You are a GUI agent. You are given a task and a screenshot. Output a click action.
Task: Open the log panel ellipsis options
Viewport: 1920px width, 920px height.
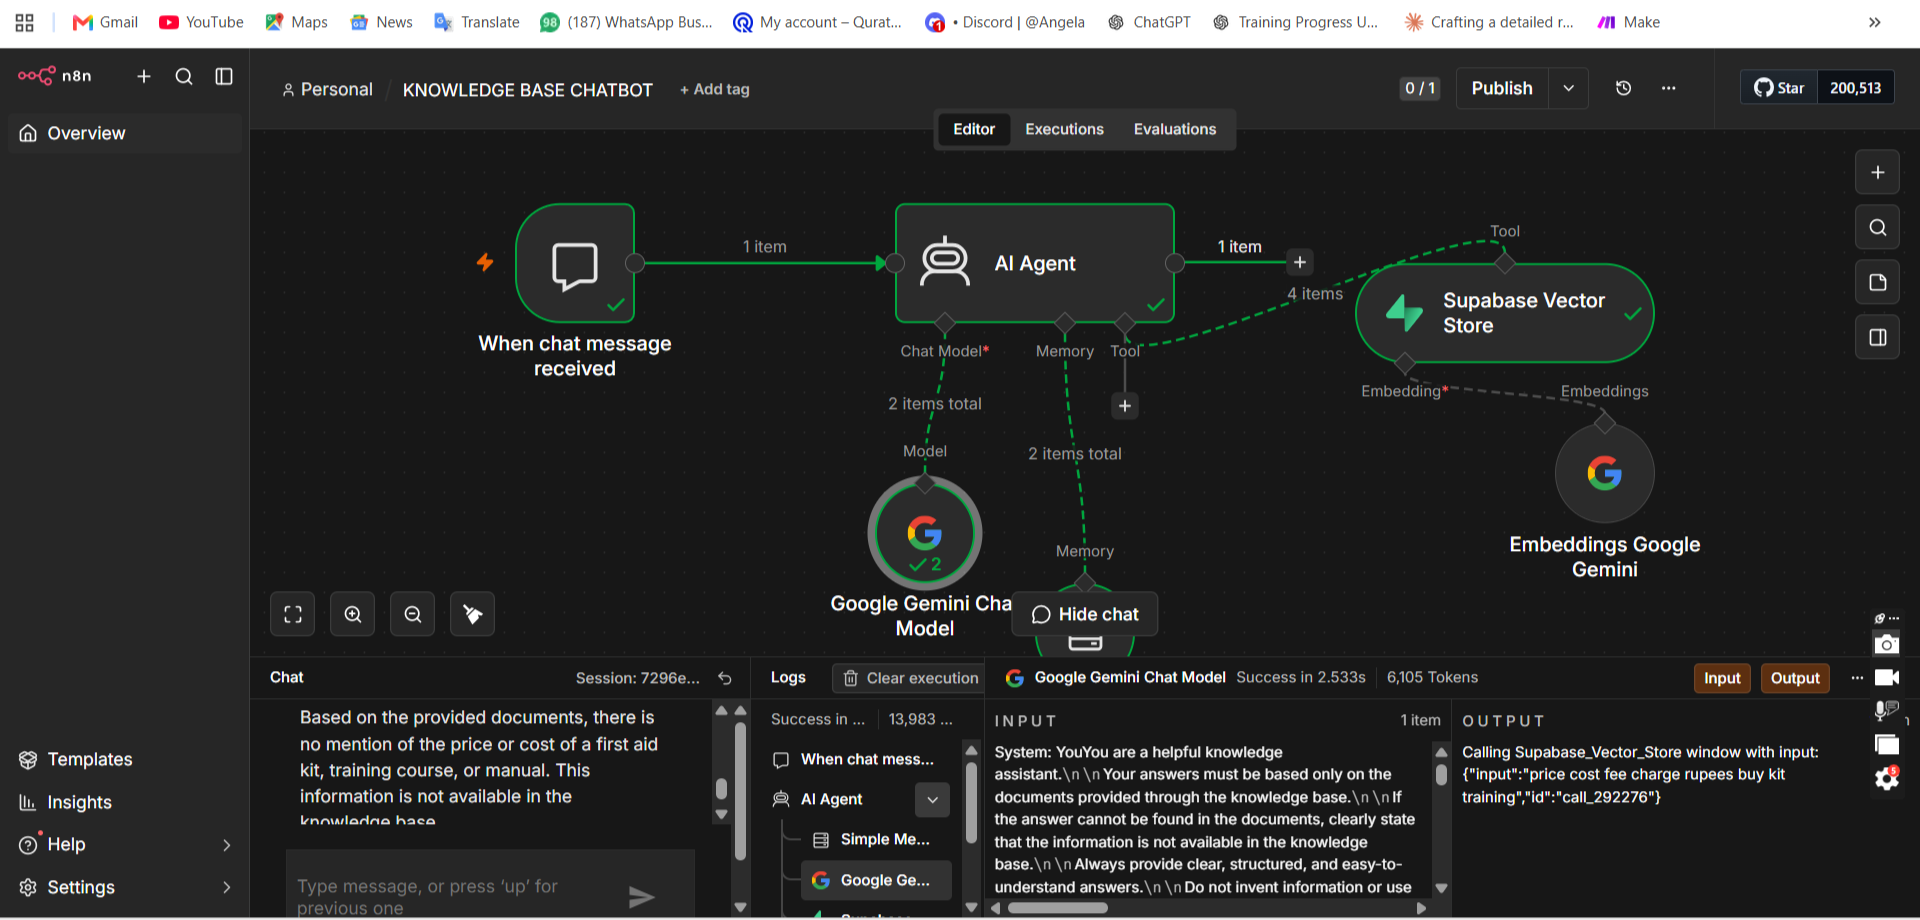(x=1857, y=678)
